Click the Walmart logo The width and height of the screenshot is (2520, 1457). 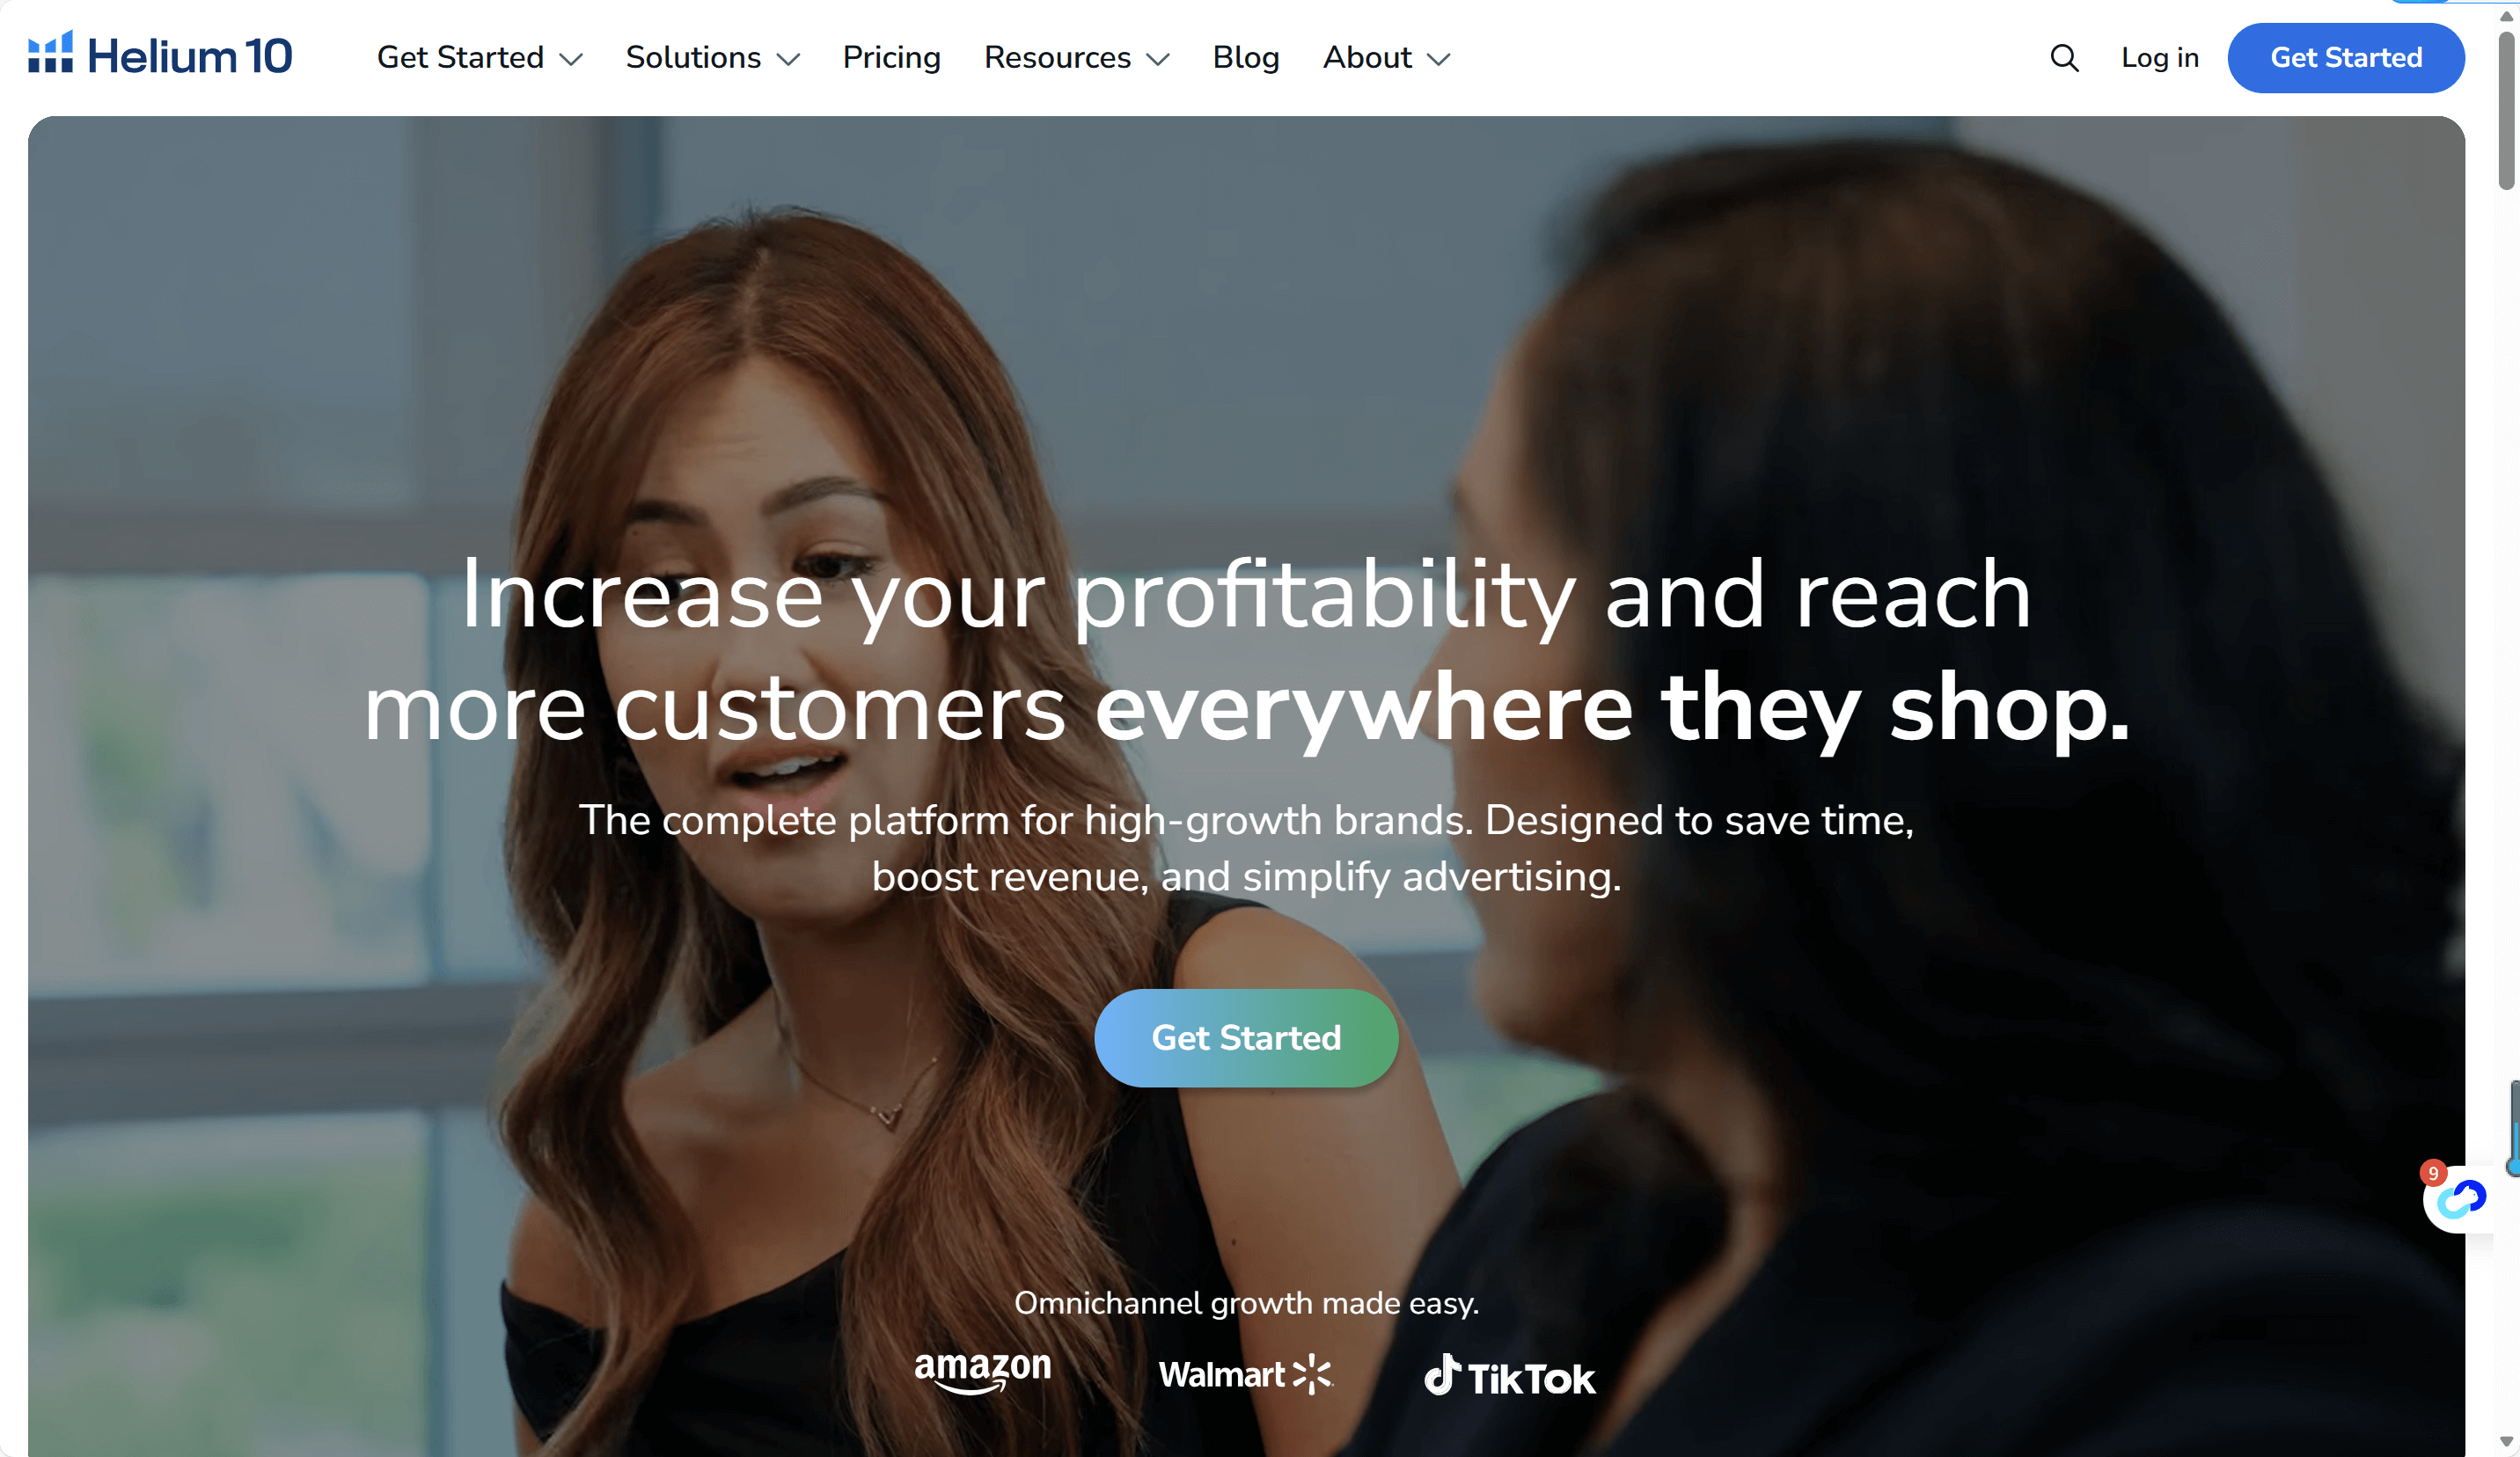(1245, 1374)
